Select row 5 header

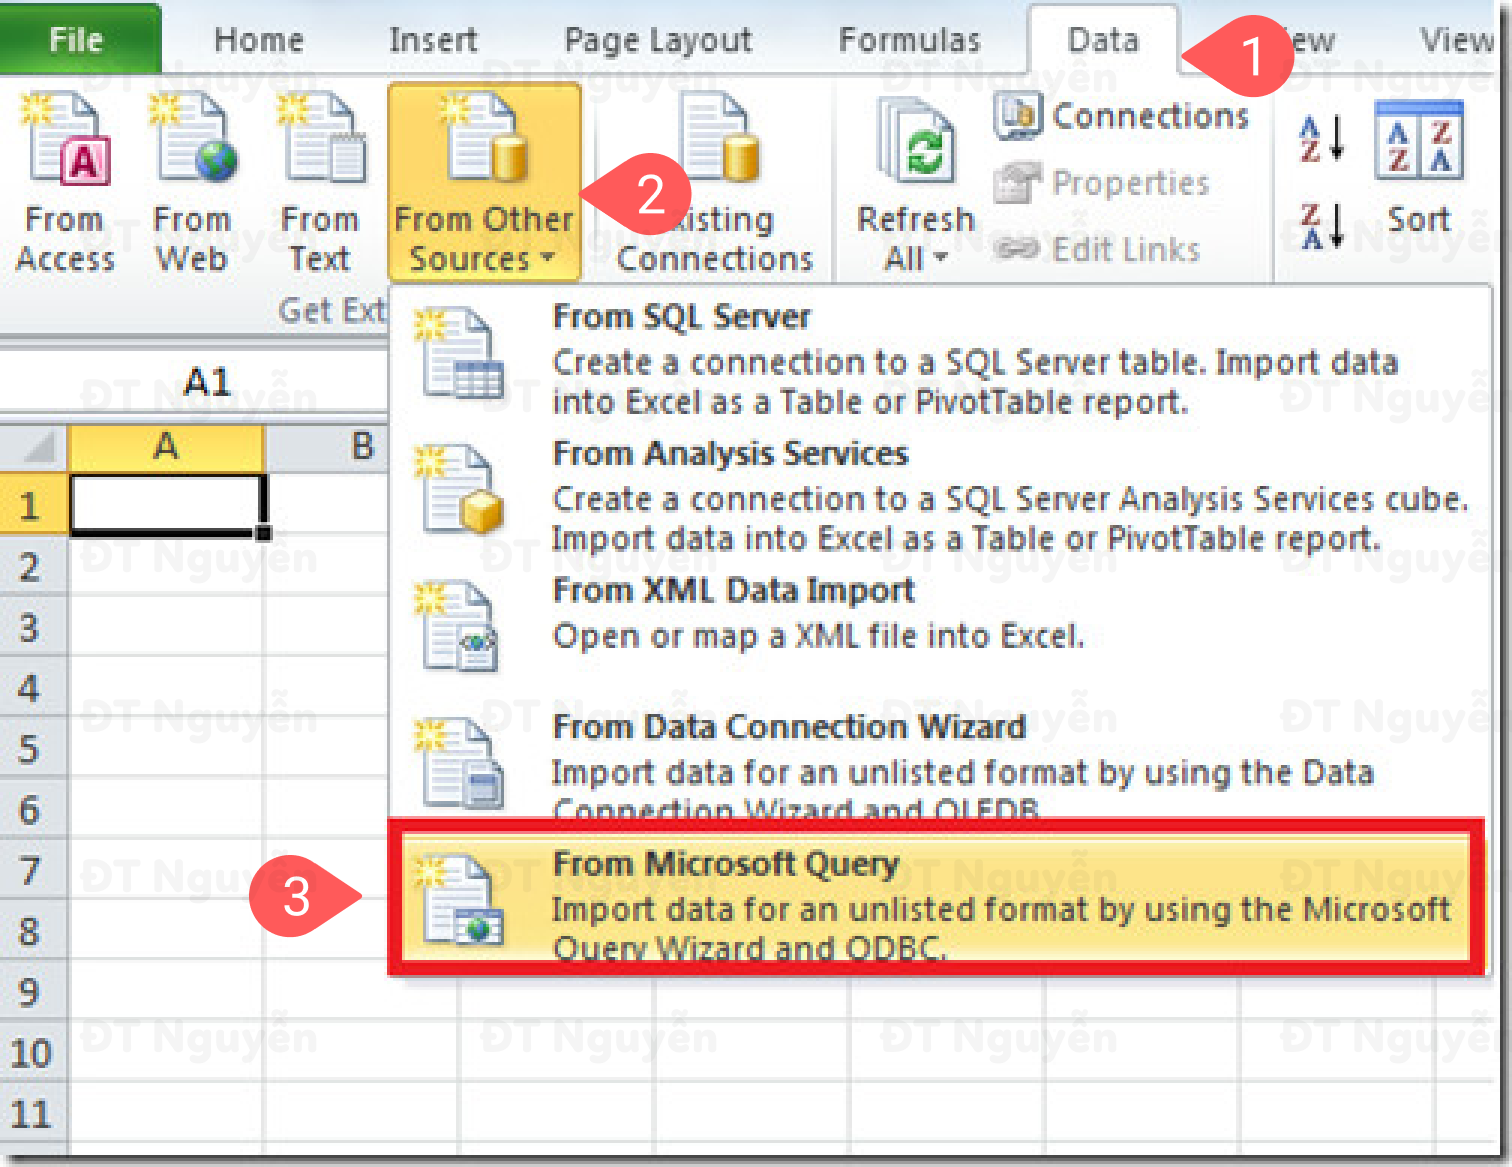click(x=32, y=748)
